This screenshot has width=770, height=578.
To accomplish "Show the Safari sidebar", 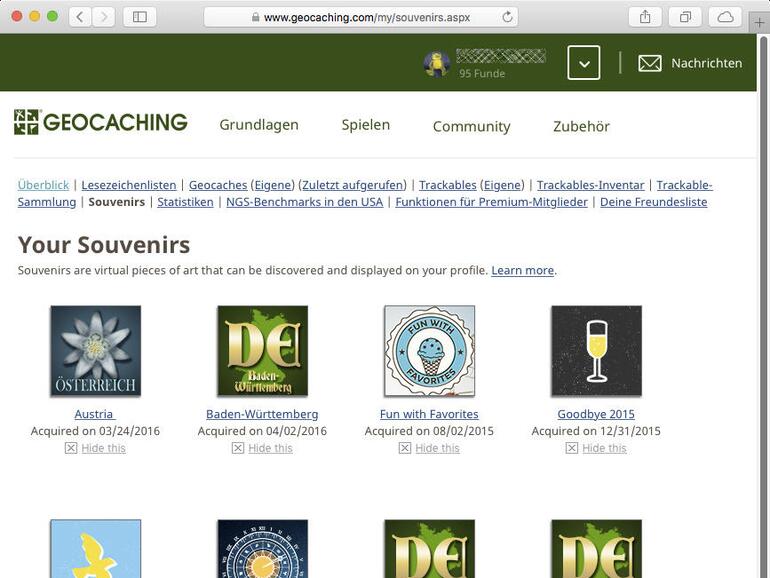I will coord(139,17).
